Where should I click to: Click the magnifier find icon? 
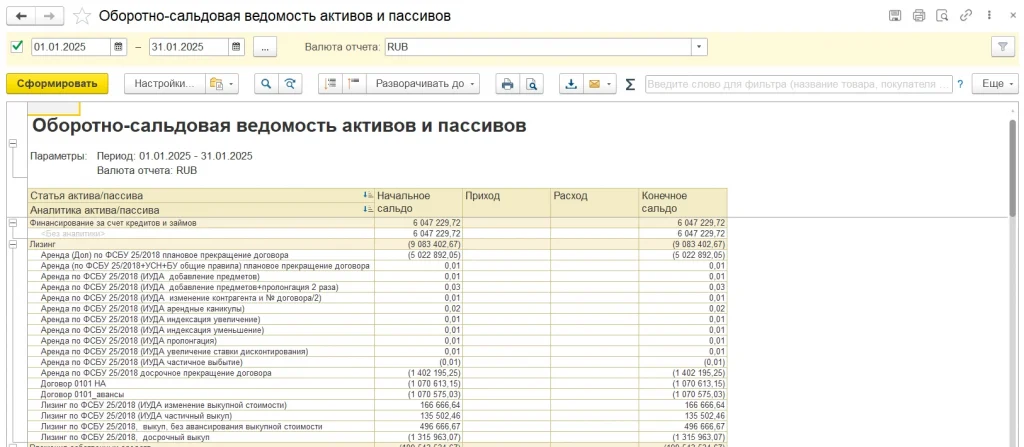point(266,84)
